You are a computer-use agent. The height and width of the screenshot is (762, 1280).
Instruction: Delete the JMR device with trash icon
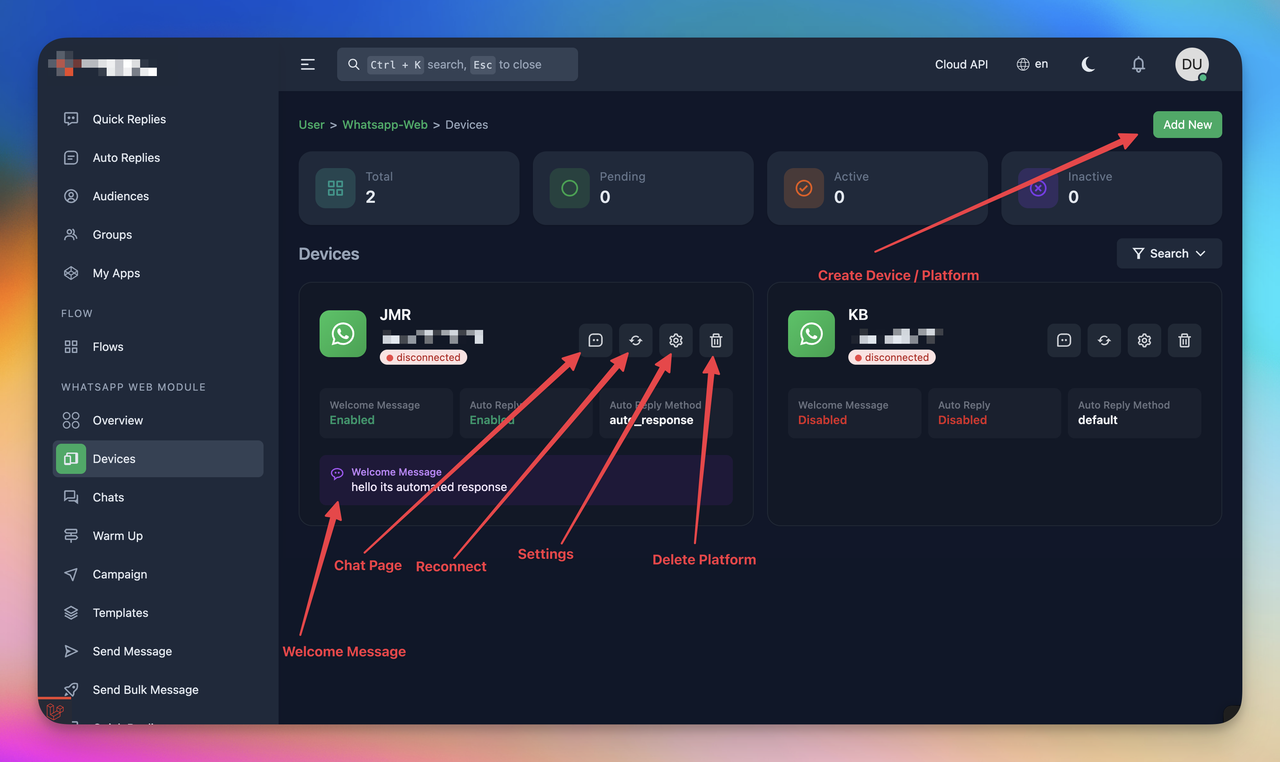coord(716,340)
